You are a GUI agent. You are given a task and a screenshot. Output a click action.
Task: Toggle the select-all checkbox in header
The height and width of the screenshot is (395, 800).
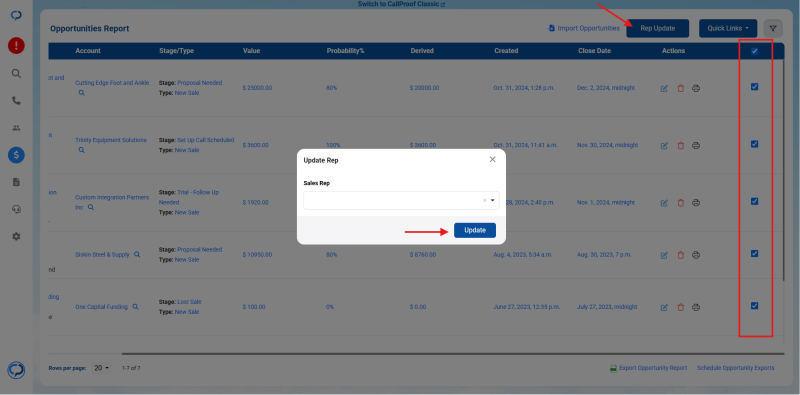(755, 51)
